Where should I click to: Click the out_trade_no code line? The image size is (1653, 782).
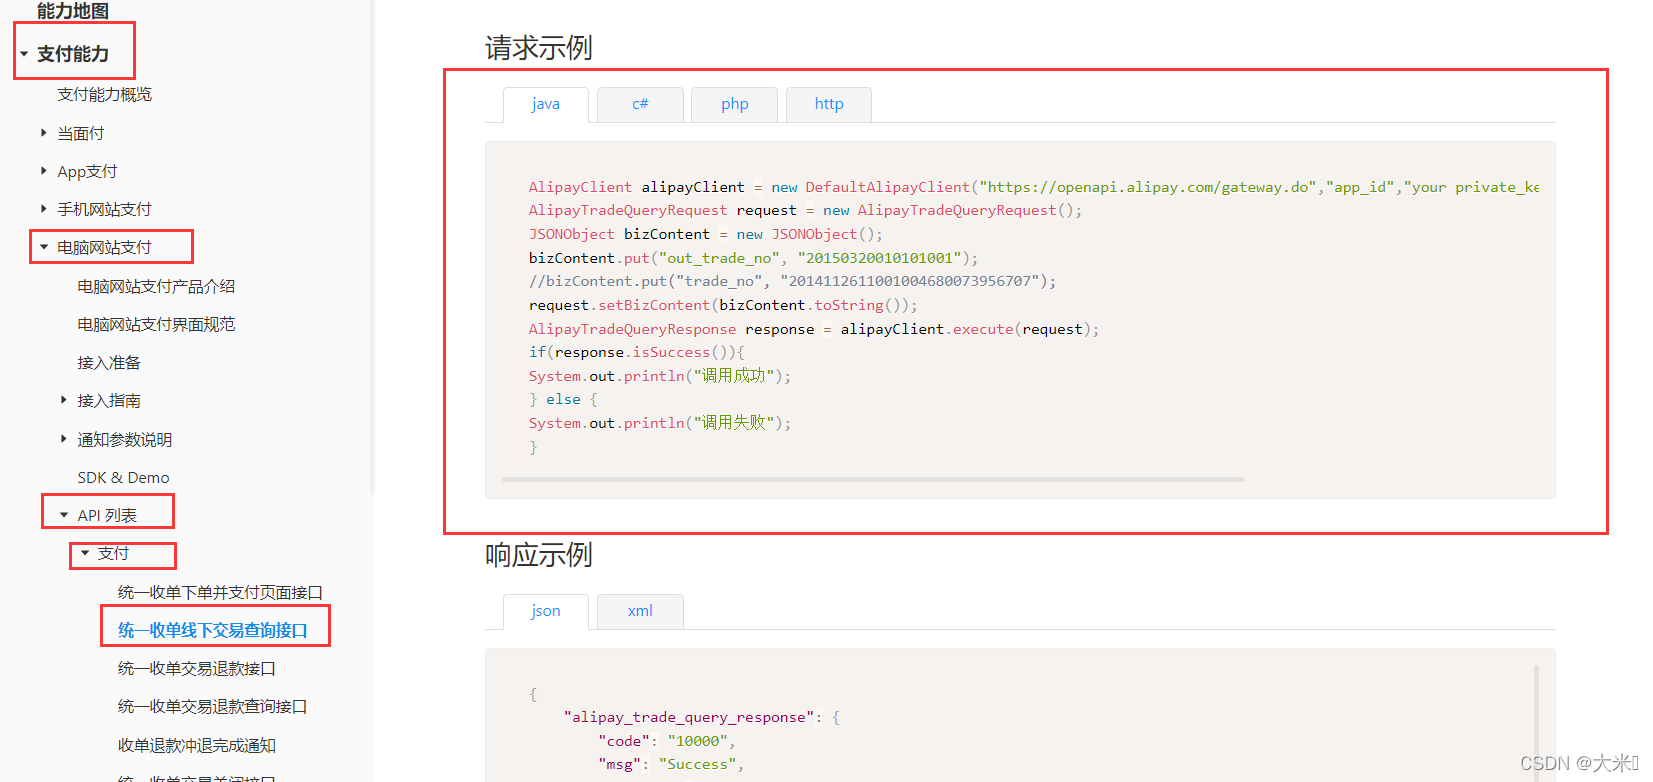(753, 258)
